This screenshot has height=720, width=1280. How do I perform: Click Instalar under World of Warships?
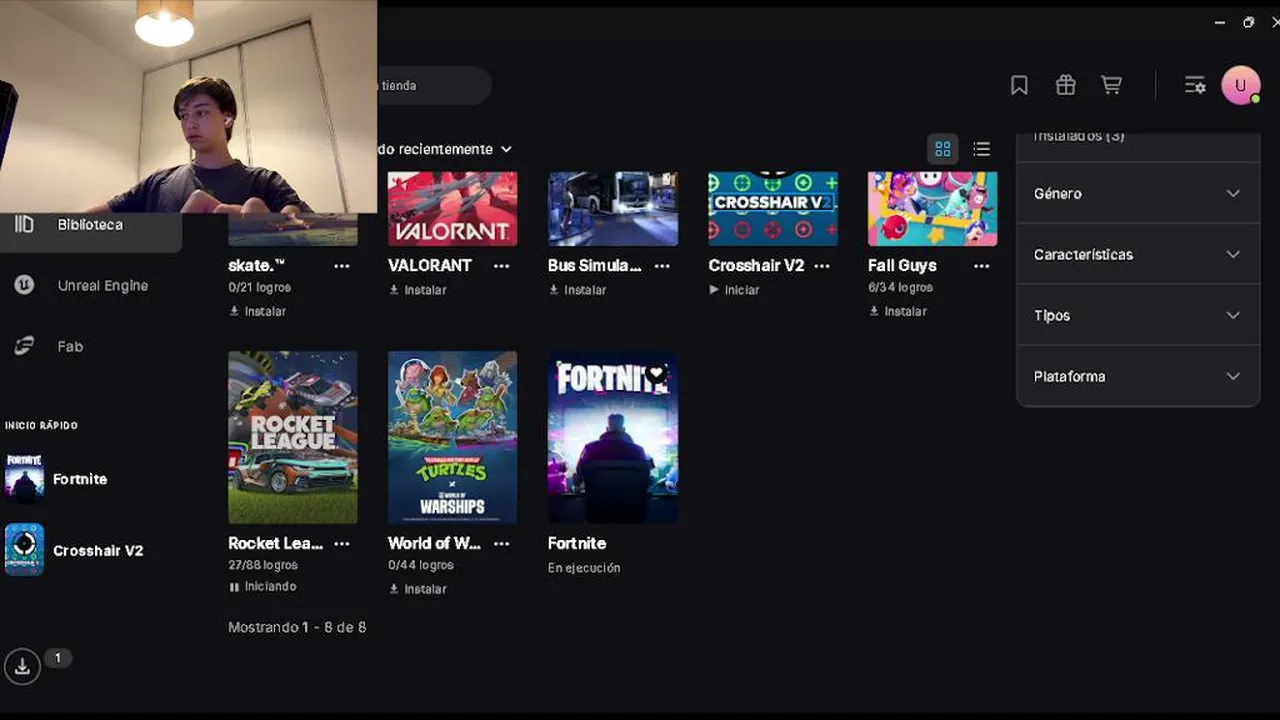click(418, 590)
